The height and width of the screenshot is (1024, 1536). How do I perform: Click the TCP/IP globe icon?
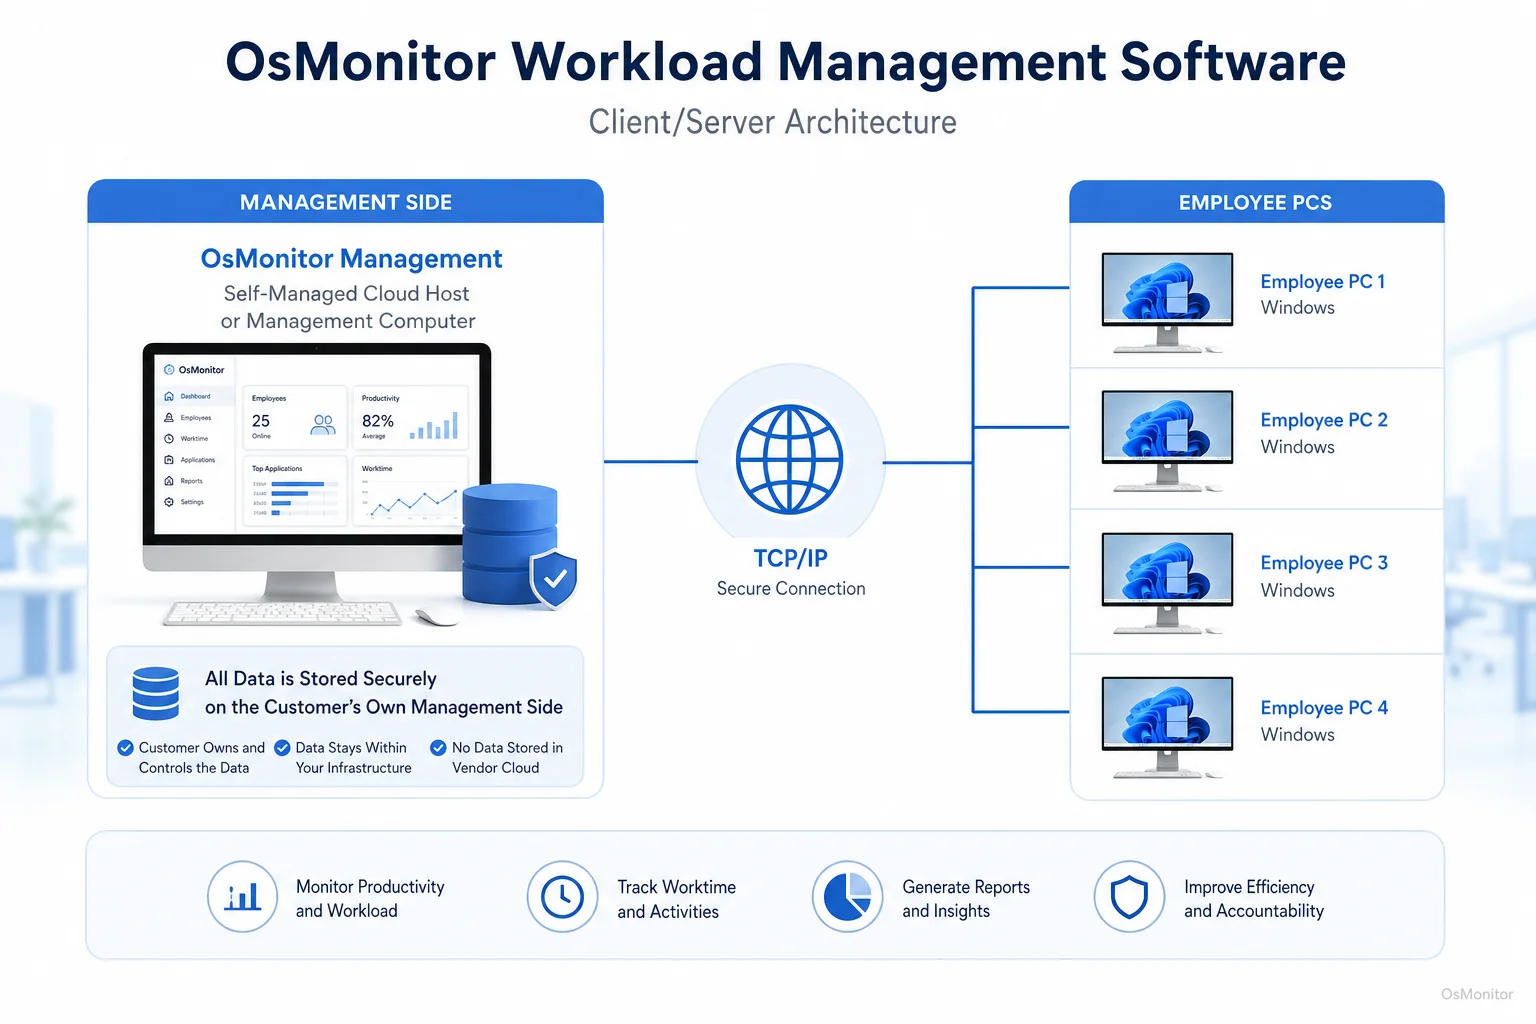click(x=790, y=459)
